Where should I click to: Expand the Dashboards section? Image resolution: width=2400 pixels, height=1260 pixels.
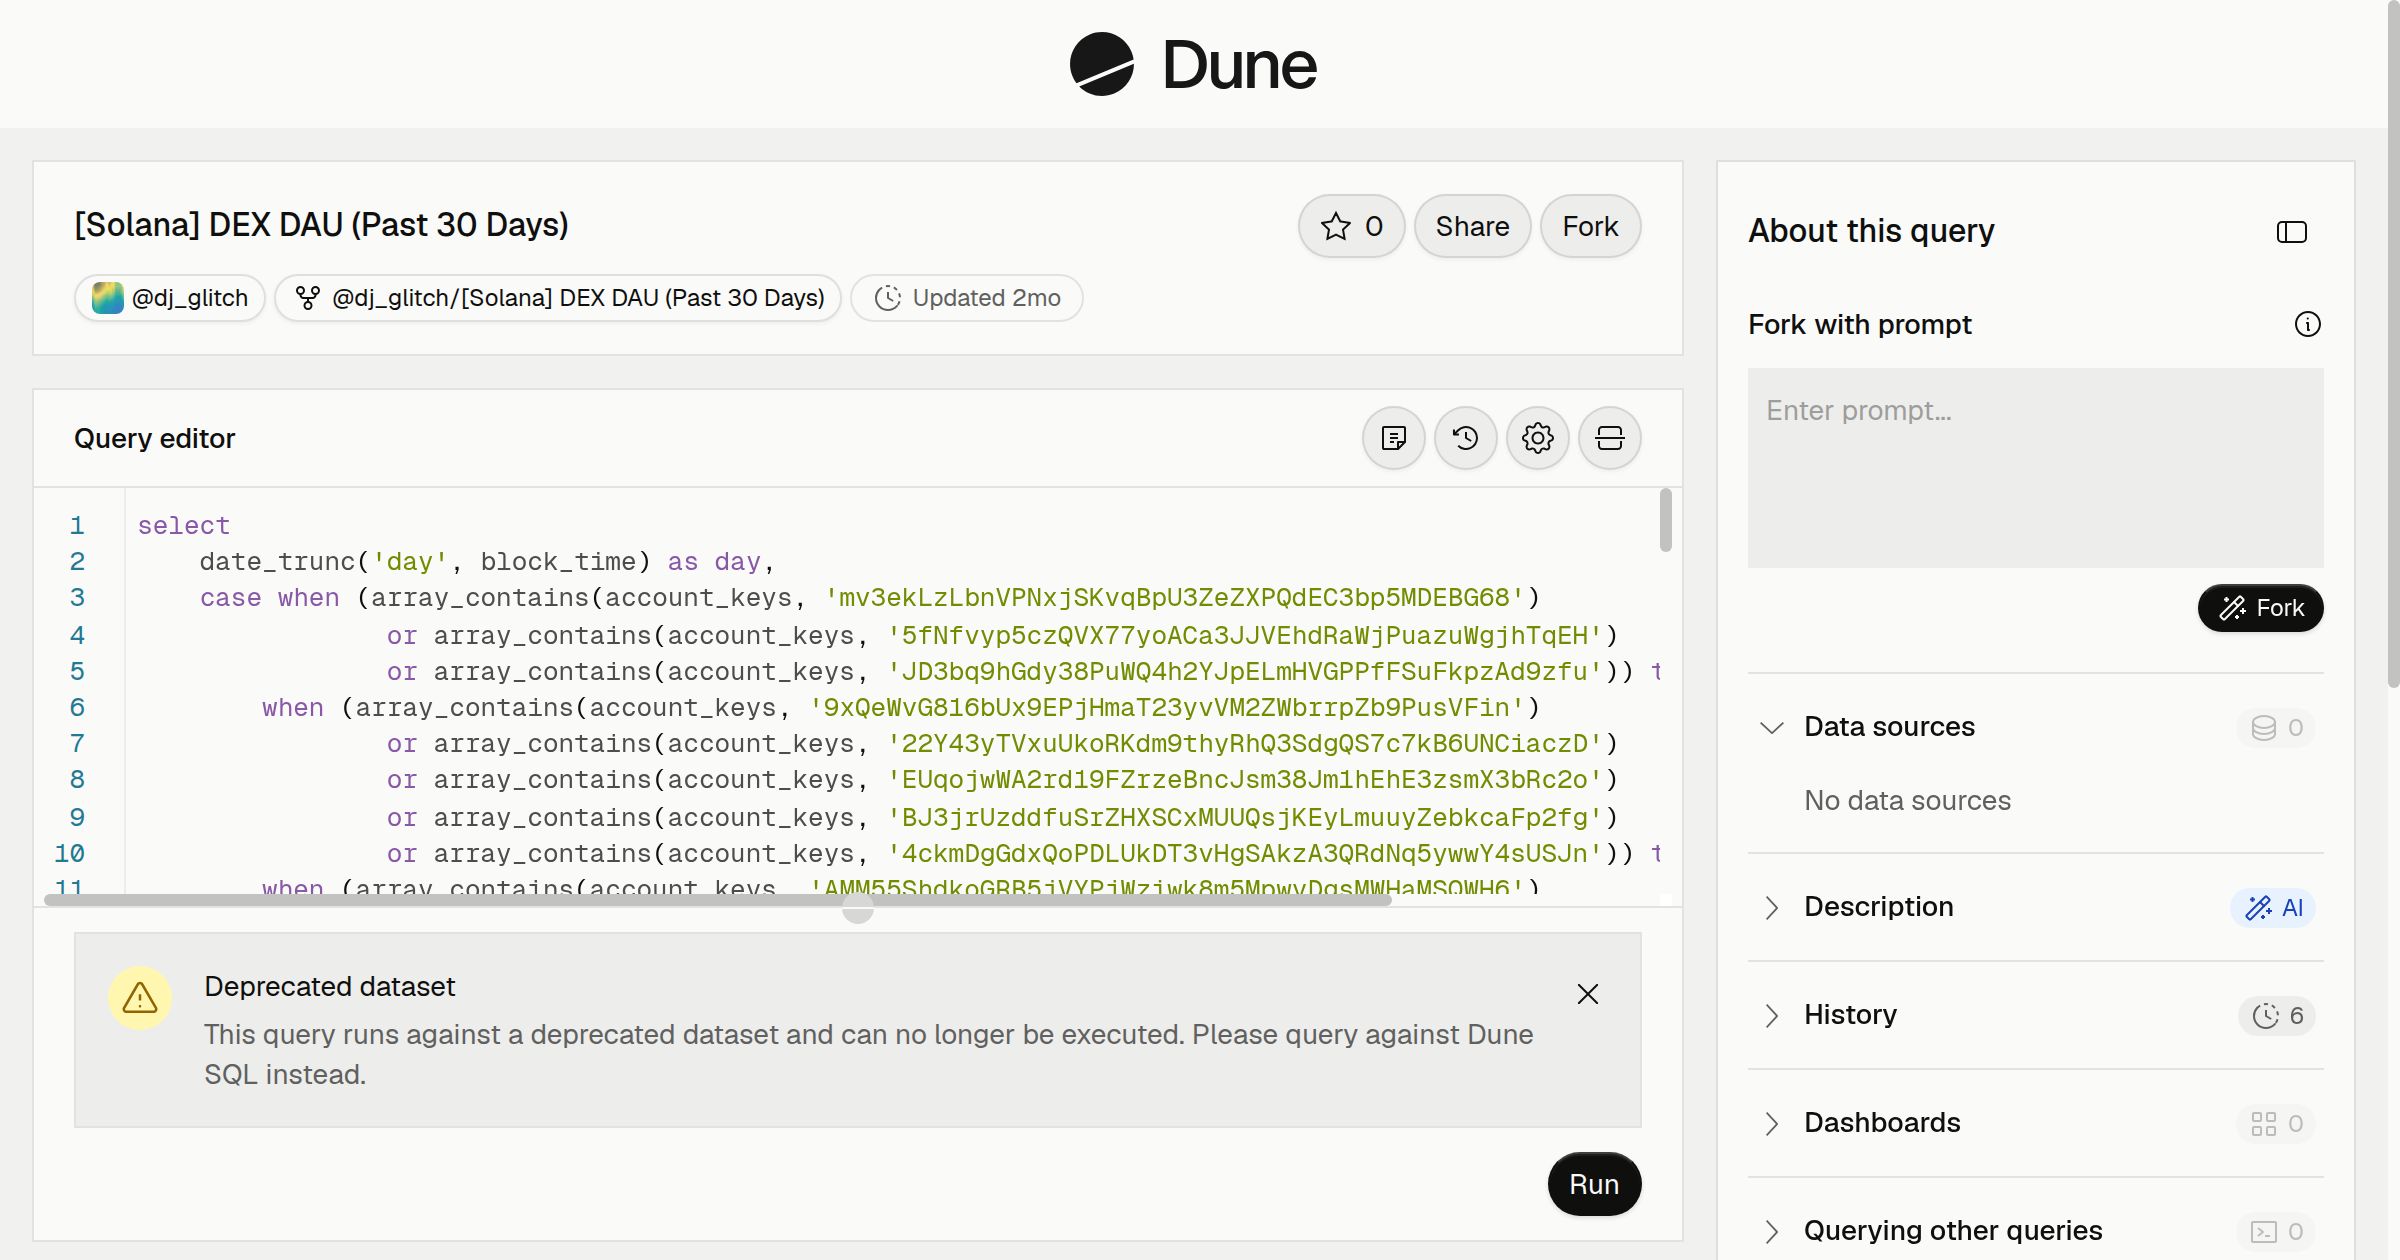pos(1771,1123)
